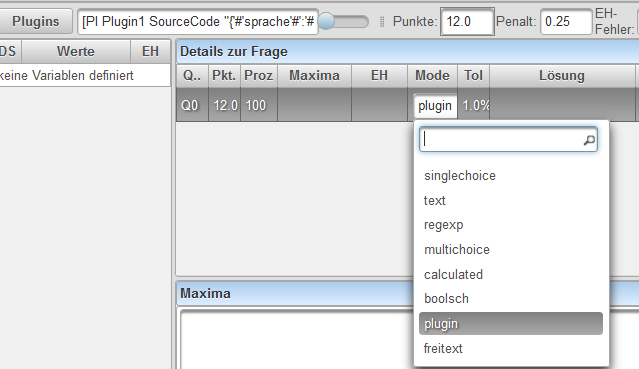Click the dropdown search filter field
This screenshot has width=639, height=369.
(508, 140)
